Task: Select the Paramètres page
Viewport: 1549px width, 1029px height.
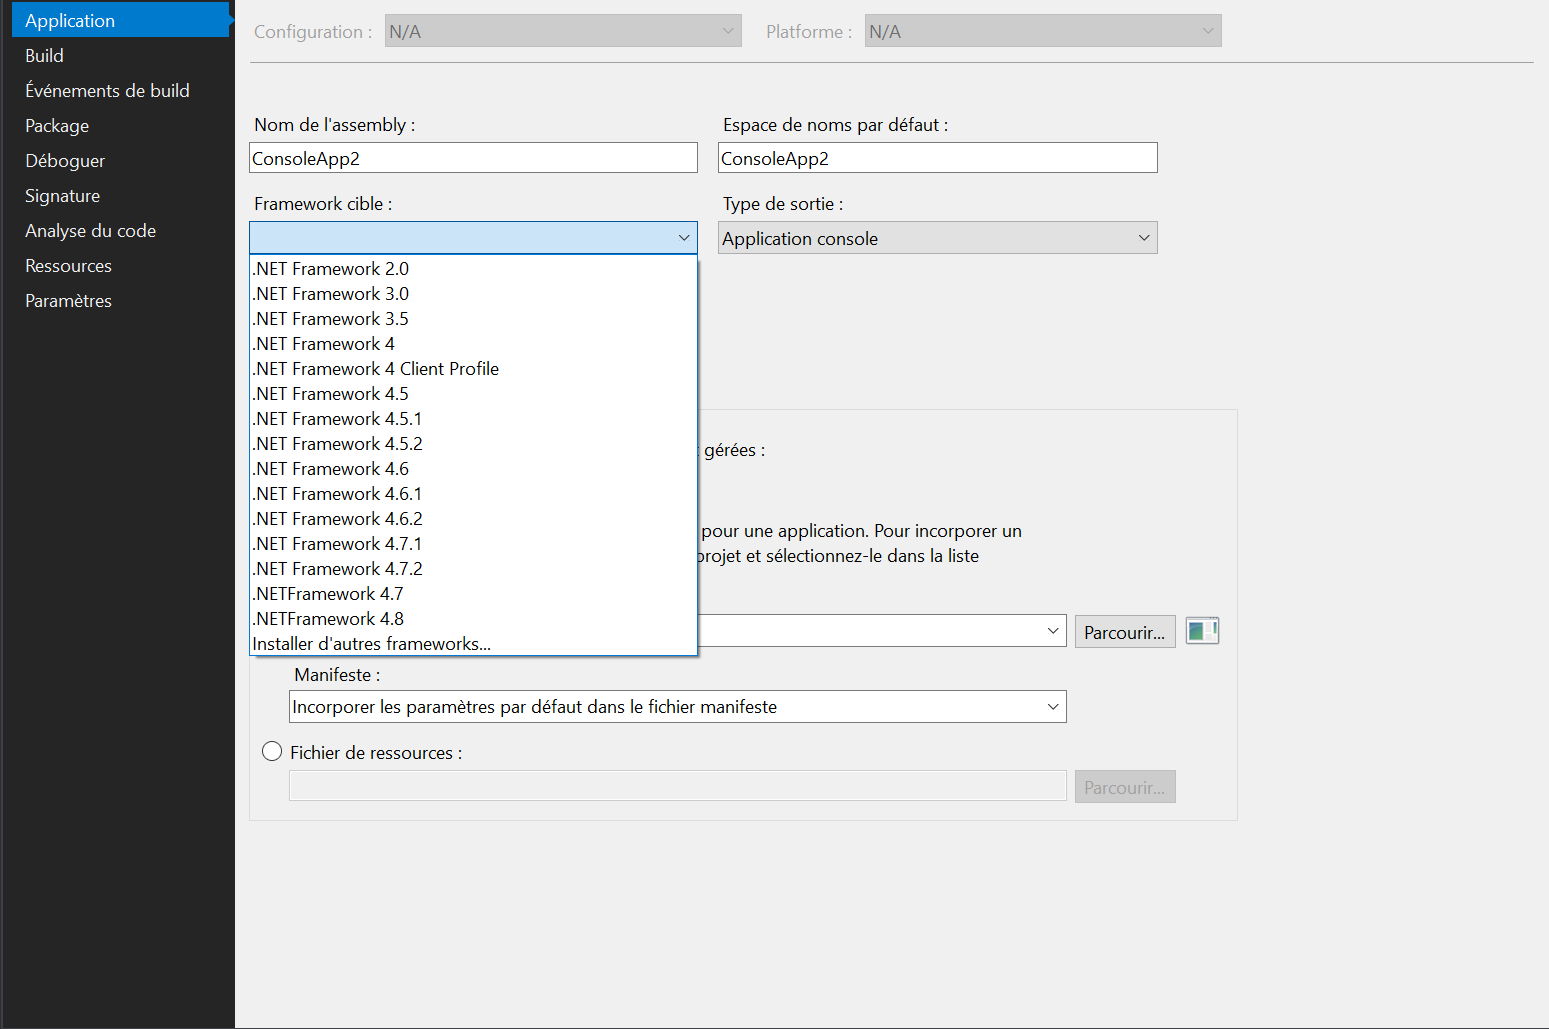Action: tap(68, 300)
